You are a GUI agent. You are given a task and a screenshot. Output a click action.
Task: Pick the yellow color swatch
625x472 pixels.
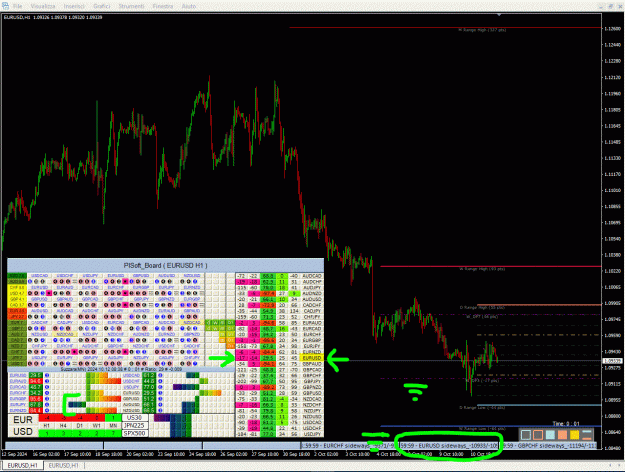(x=574, y=435)
